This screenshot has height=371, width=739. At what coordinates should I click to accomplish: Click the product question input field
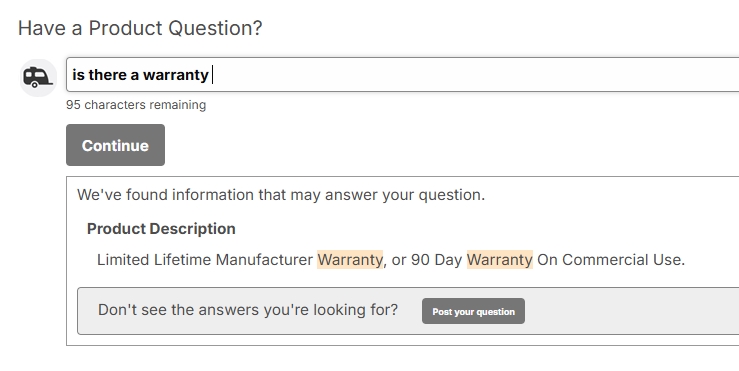(x=402, y=74)
